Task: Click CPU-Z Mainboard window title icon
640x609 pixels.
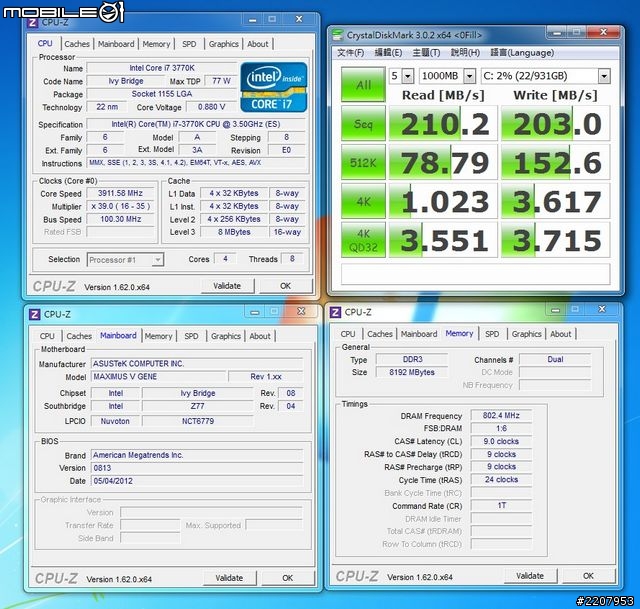Action: tap(34, 314)
